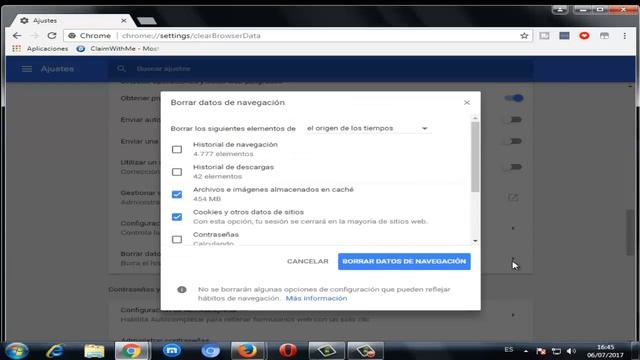Click the ES language indicator
Screen dimensions: 640x360
tap(509, 349)
